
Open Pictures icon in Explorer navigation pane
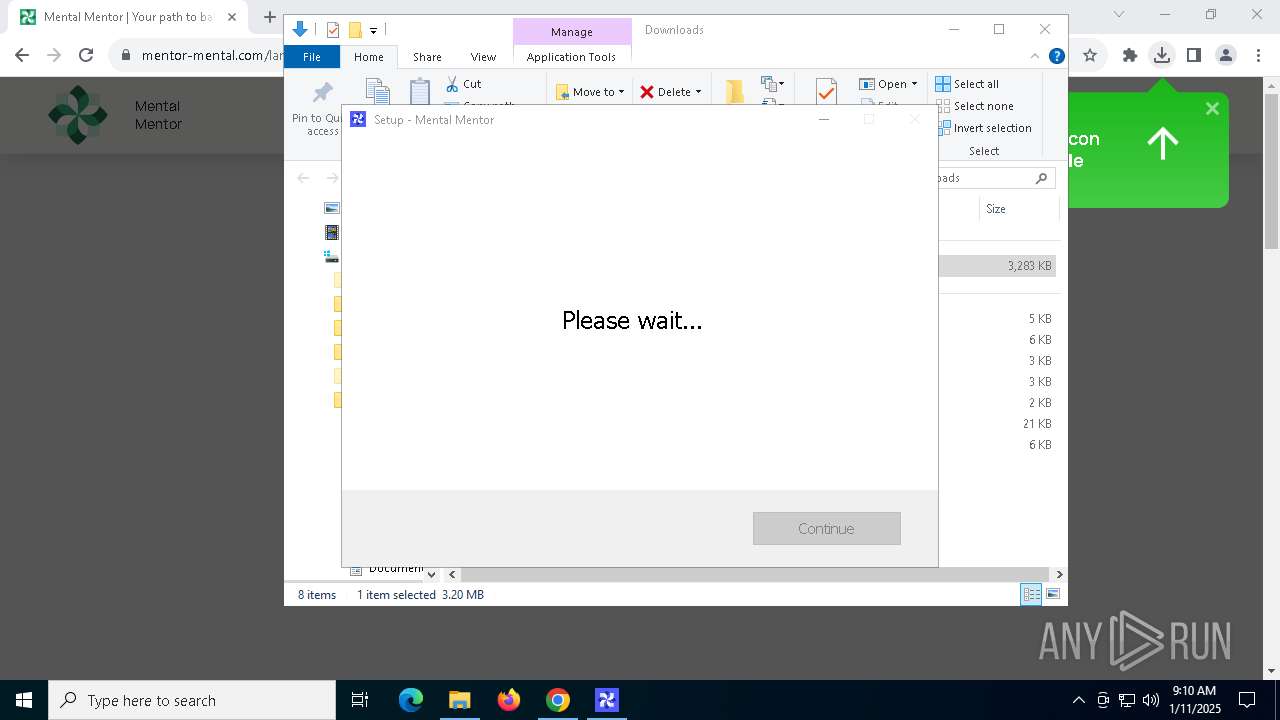pos(332,208)
